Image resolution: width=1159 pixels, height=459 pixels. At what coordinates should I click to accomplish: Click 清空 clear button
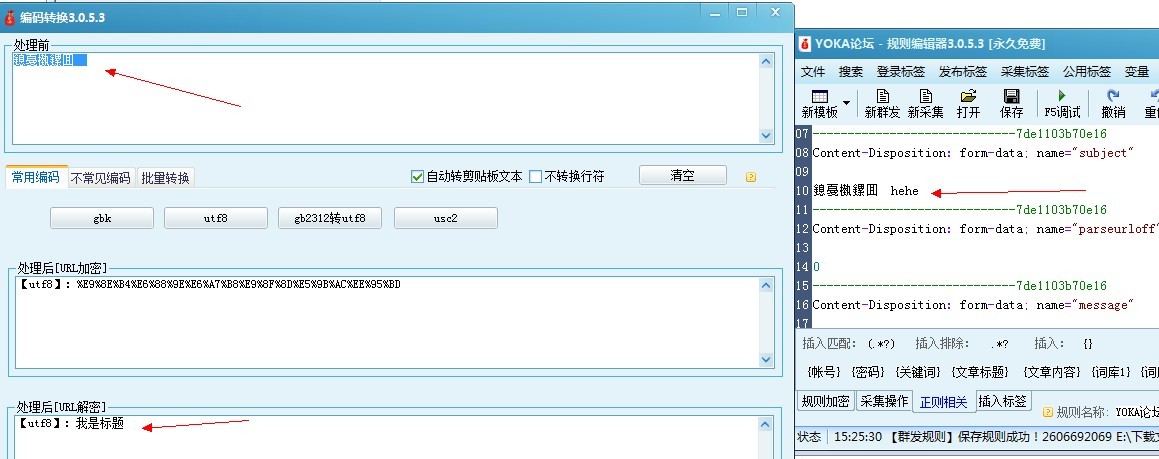coord(683,176)
